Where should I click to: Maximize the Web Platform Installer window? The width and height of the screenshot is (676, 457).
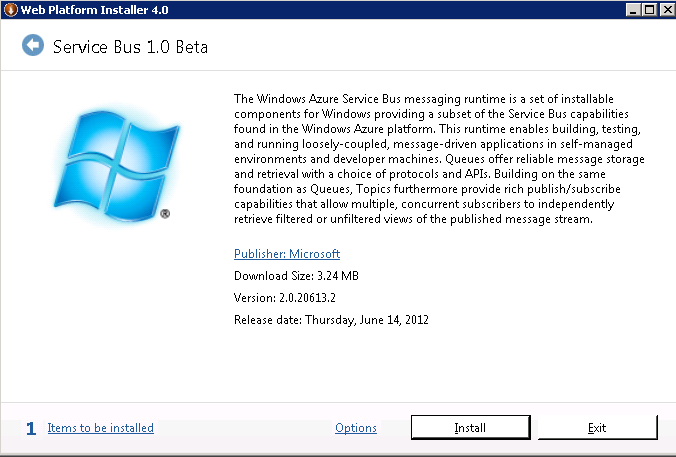coord(649,9)
